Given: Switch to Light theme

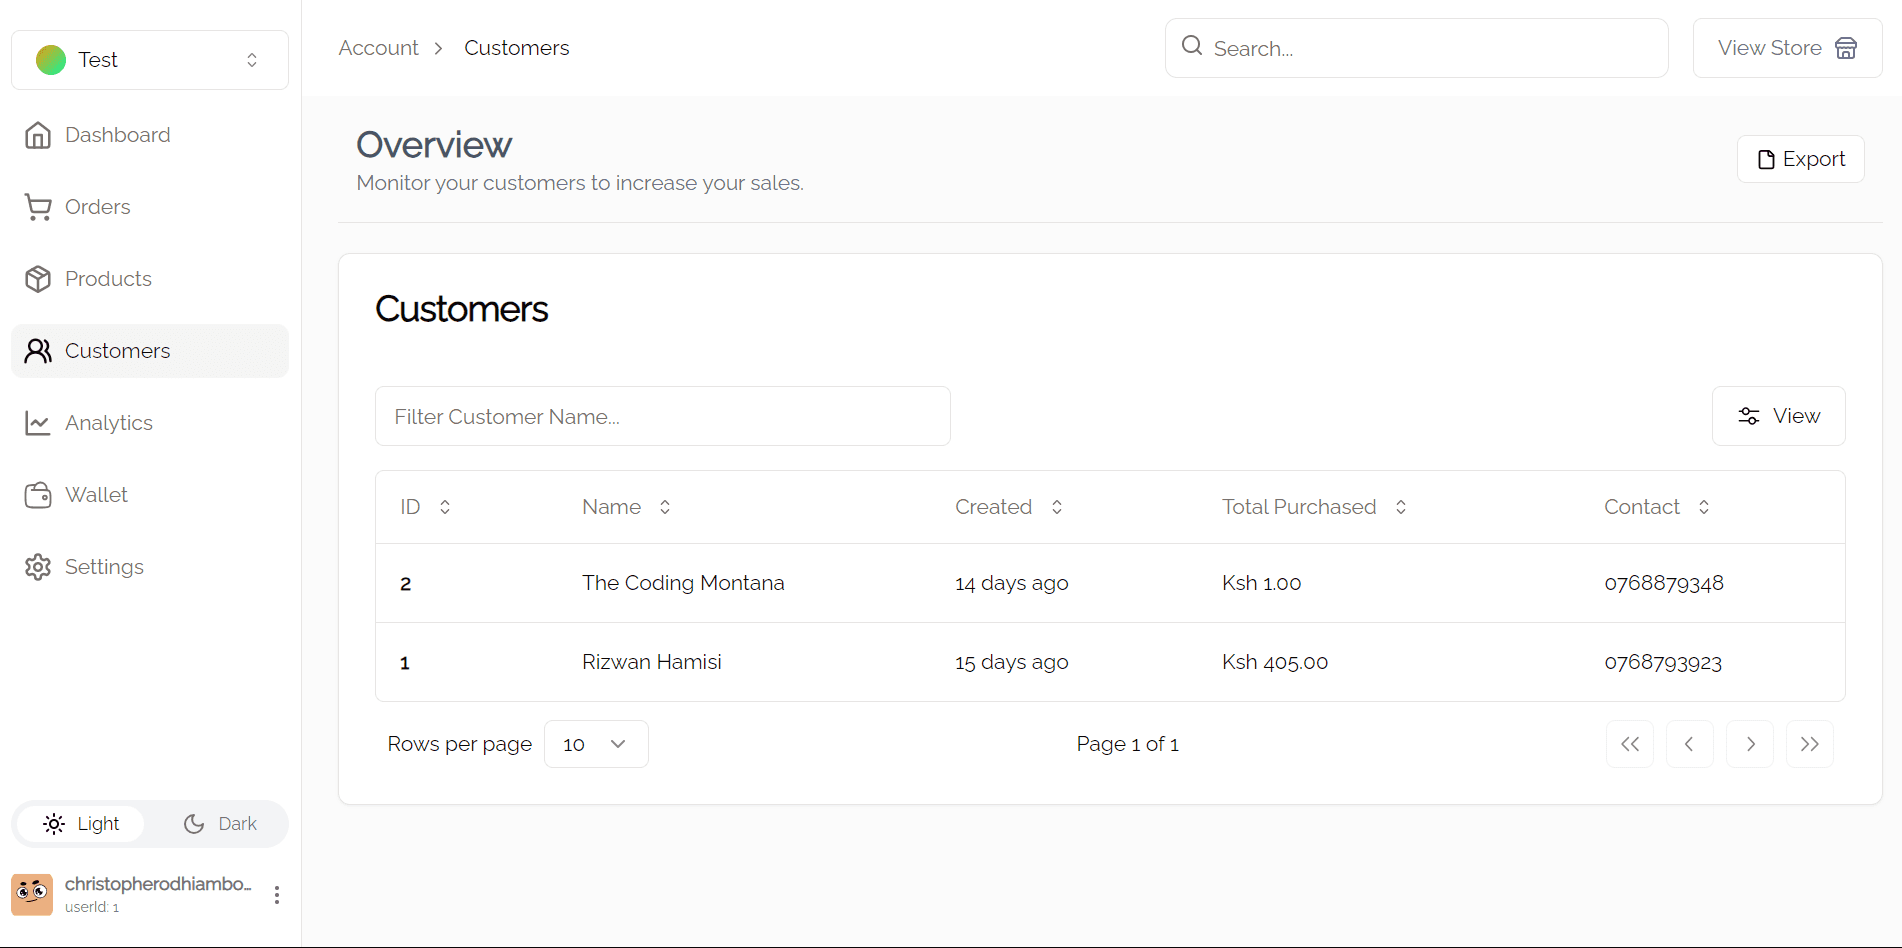Looking at the screenshot, I should tap(81, 824).
